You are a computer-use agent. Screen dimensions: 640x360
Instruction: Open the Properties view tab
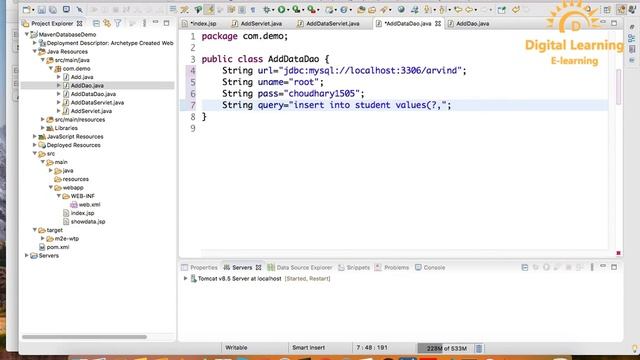[x=200, y=268]
